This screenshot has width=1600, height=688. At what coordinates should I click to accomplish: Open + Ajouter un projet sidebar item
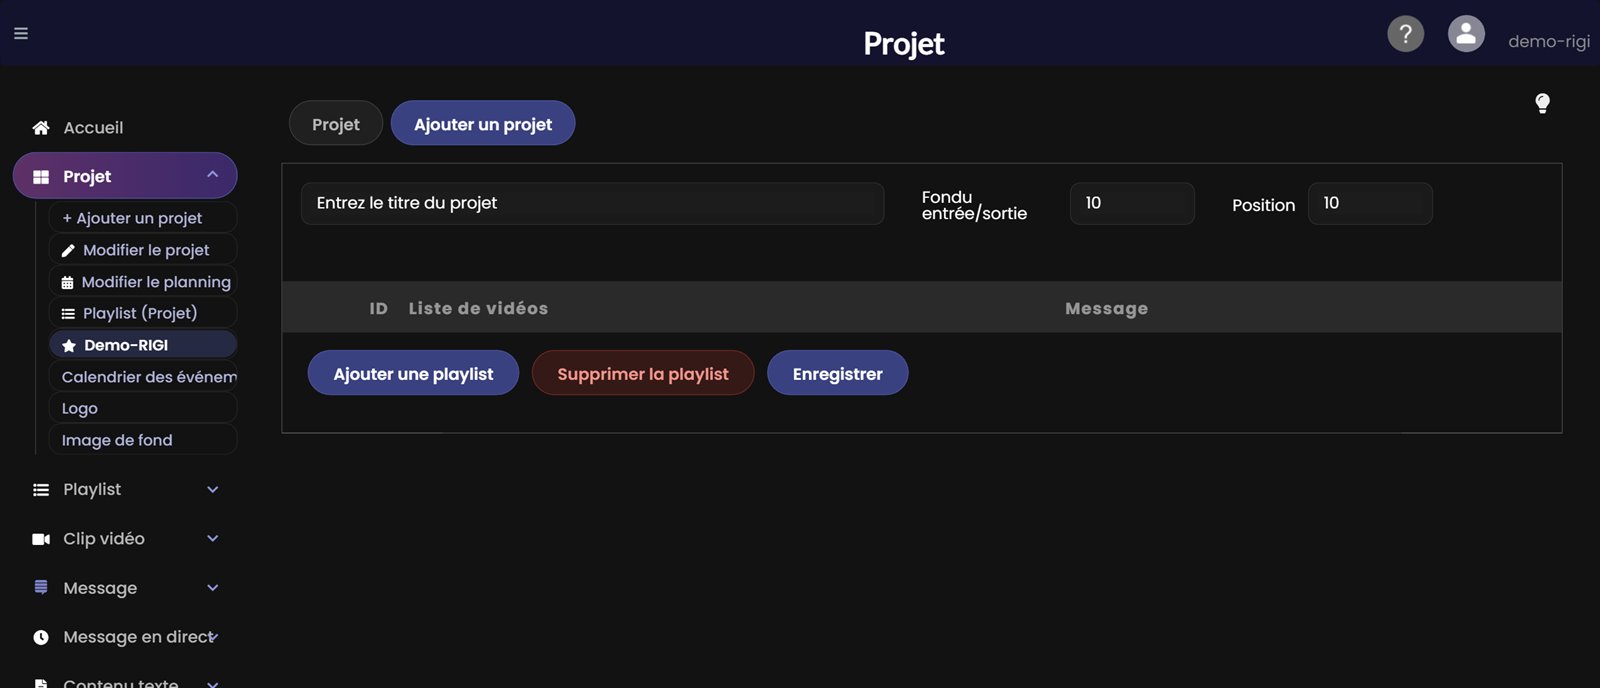[x=142, y=218]
